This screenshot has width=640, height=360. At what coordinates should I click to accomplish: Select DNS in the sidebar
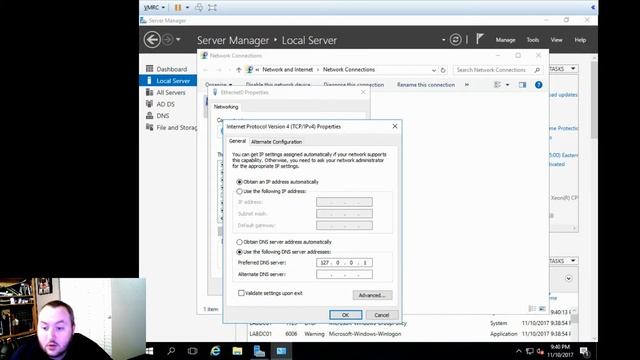coord(162,116)
